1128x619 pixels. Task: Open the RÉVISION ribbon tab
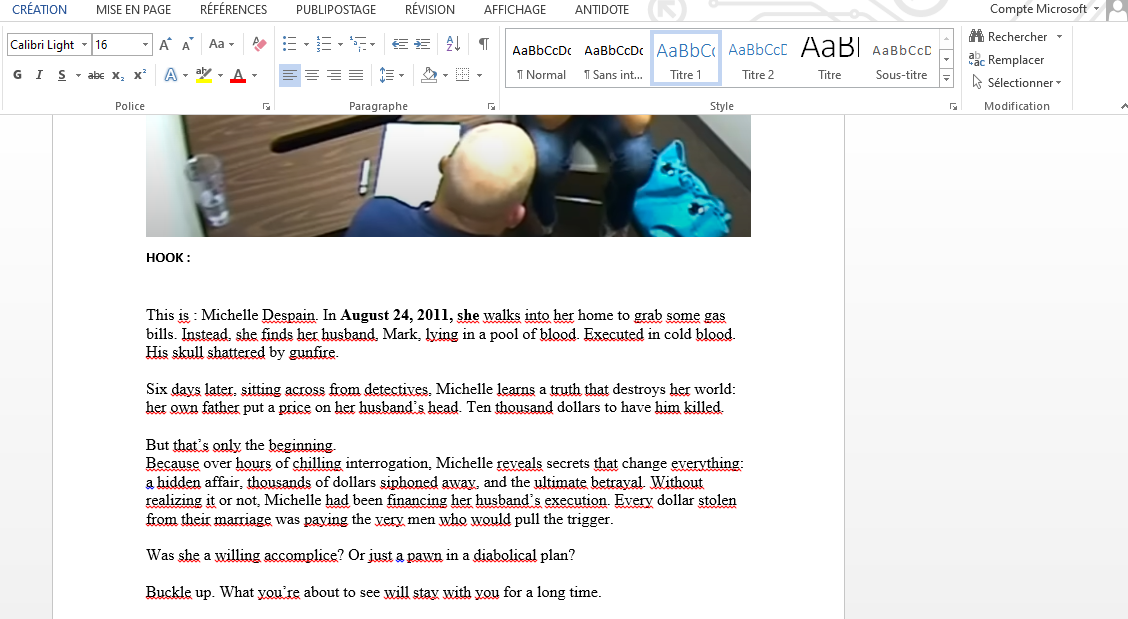[x=429, y=10]
